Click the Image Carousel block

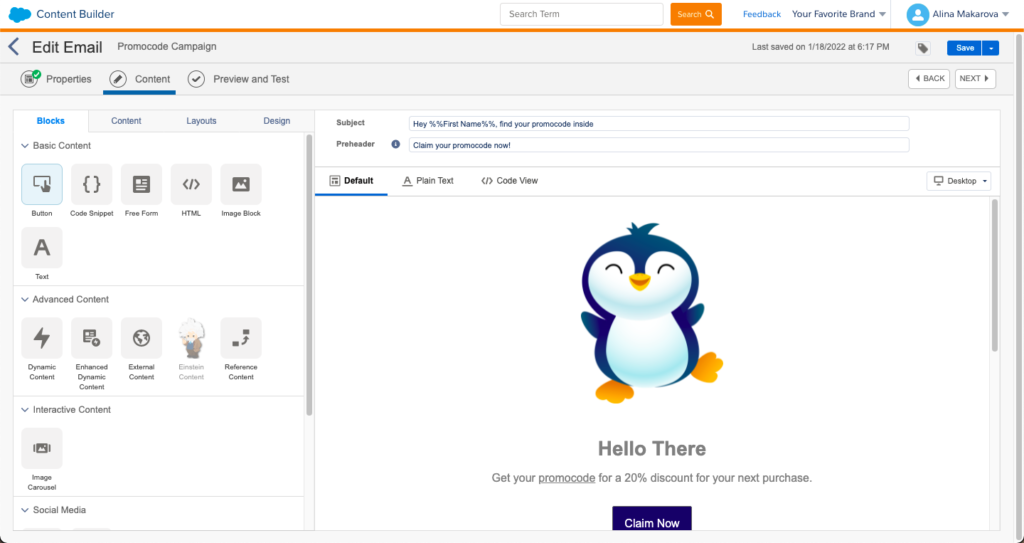[x=42, y=448]
